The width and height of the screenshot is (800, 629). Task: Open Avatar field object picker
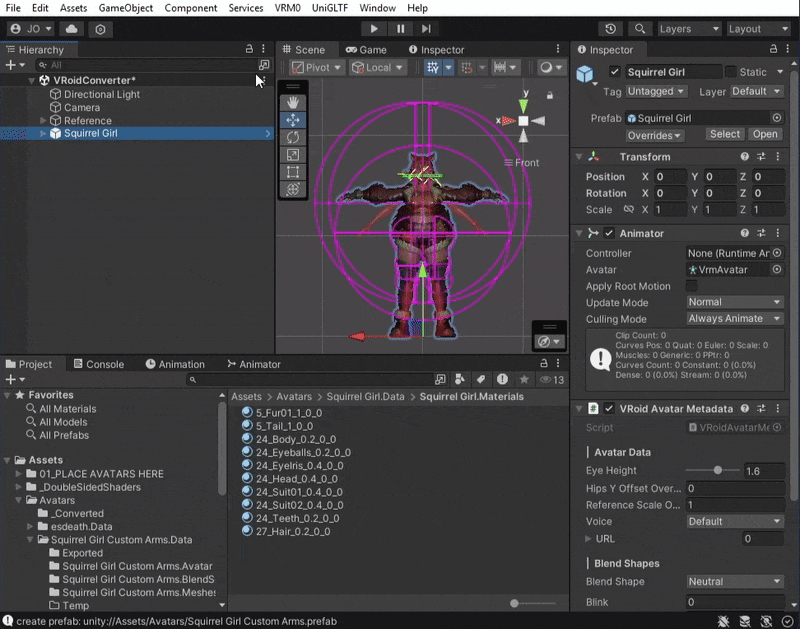(777, 269)
